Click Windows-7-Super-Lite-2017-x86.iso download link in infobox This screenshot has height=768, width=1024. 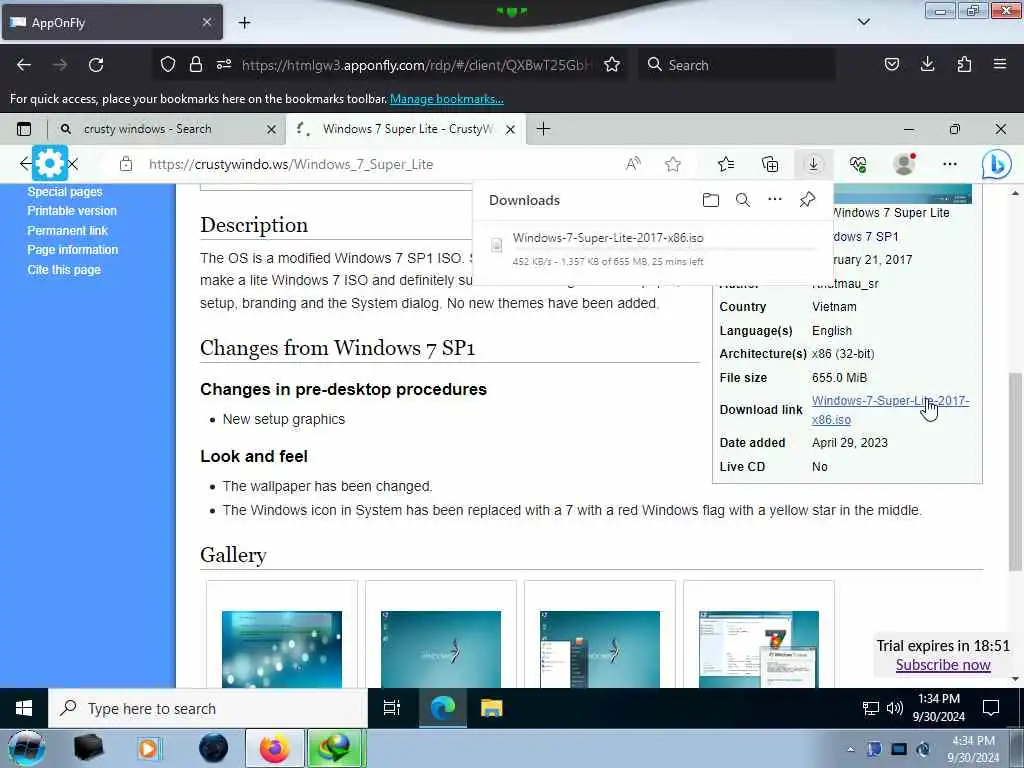(890, 410)
